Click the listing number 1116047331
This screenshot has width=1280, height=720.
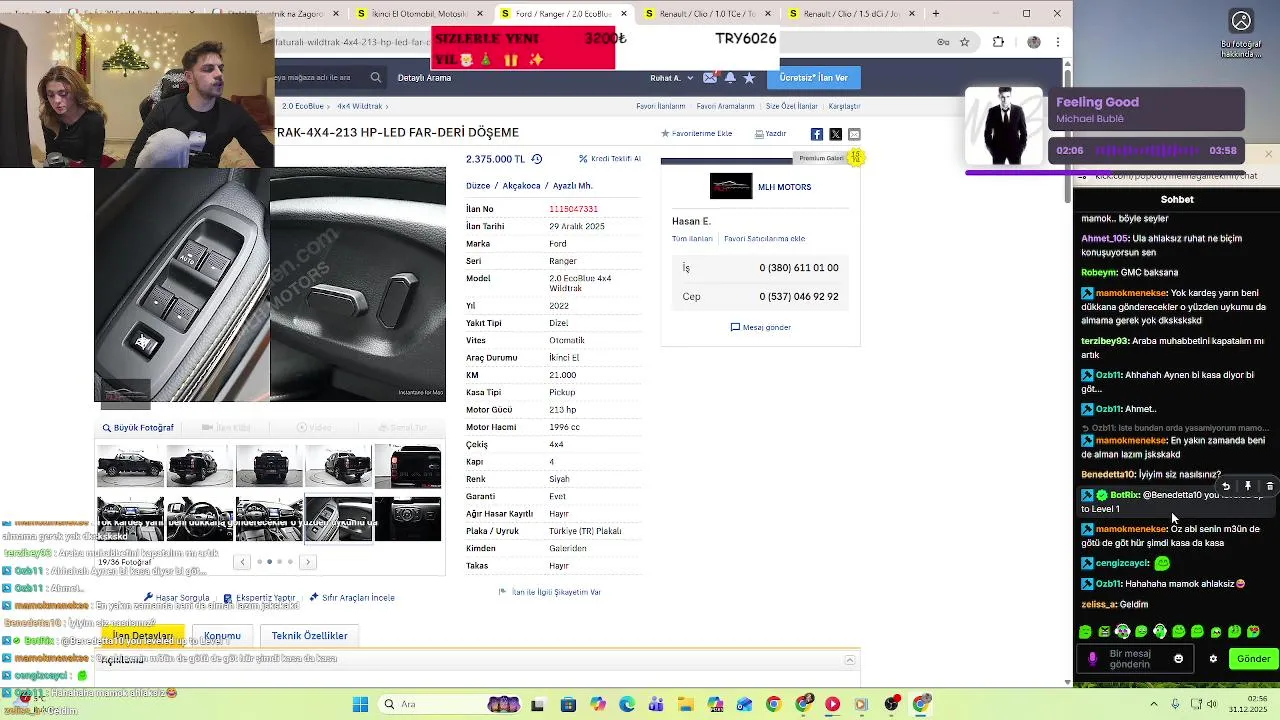pyautogui.click(x=573, y=209)
